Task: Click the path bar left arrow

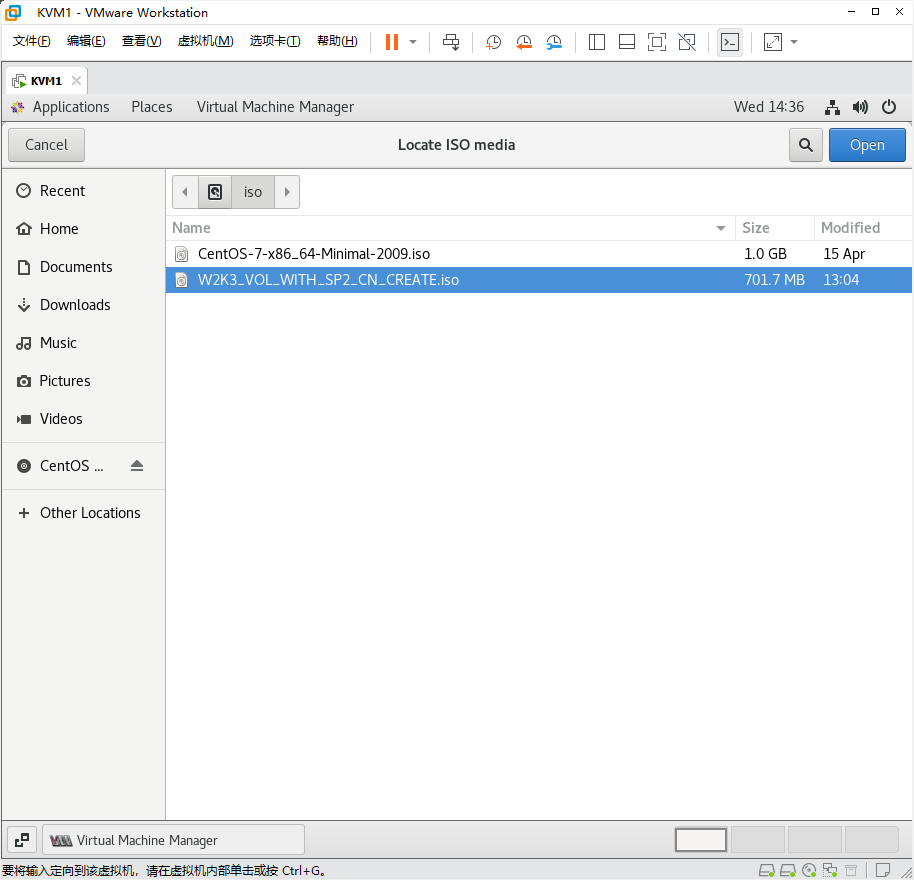Action: 185,192
